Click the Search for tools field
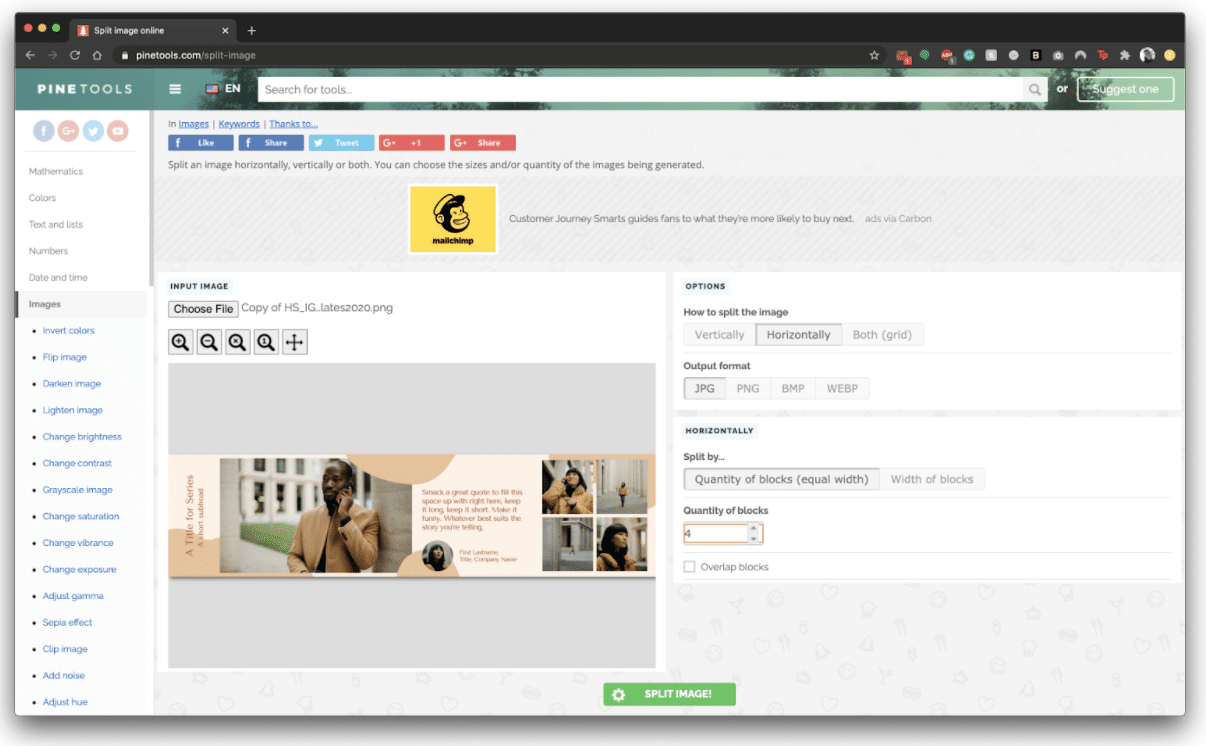1206x746 pixels. coord(641,89)
